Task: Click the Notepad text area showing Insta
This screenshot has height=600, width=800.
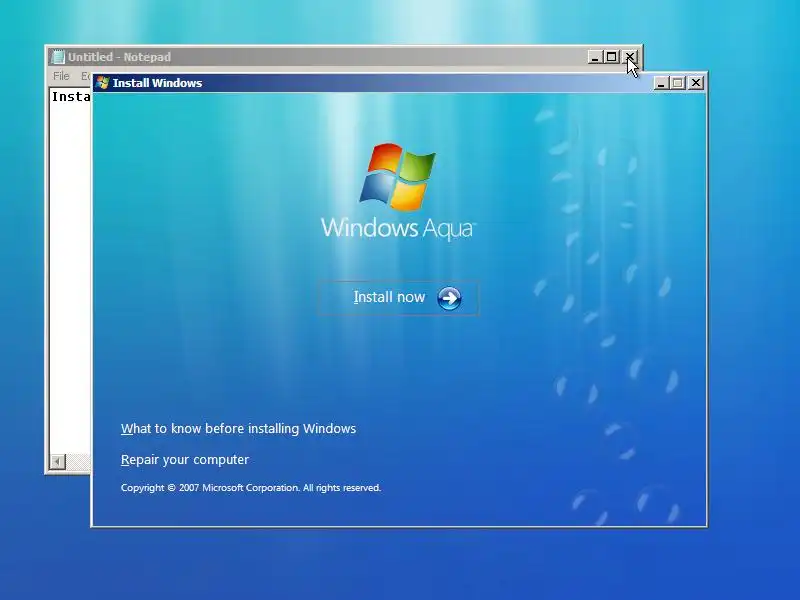Action: pyautogui.click(x=70, y=270)
